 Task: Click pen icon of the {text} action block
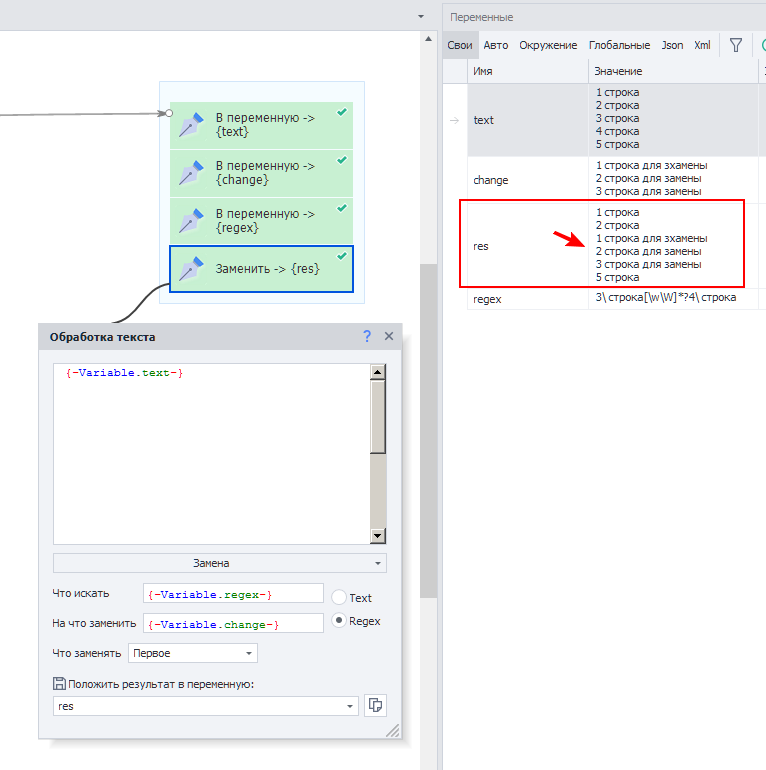(x=191, y=124)
